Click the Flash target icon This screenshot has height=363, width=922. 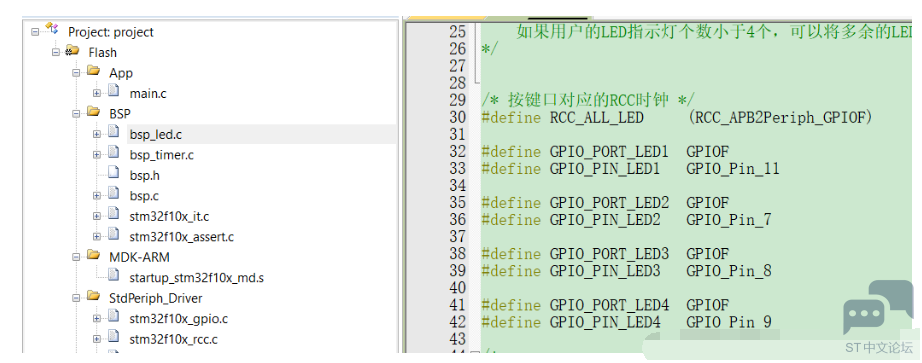[73, 51]
